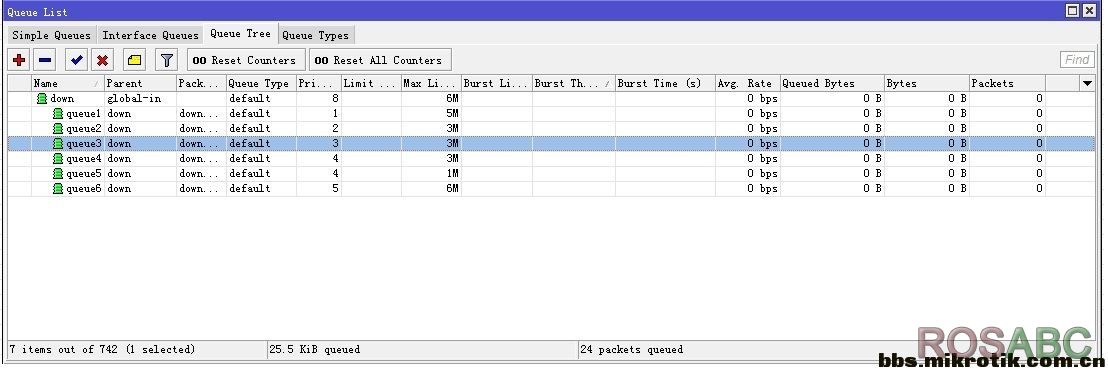
Task: Click '25.5 KiB queued' status text
Action: coord(314,349)
